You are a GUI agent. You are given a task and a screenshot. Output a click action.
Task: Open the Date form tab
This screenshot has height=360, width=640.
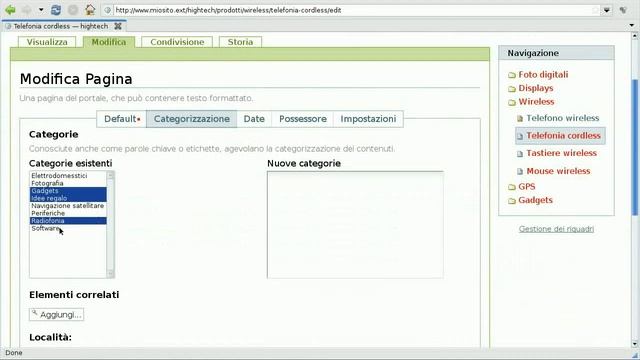coord(254,119)
